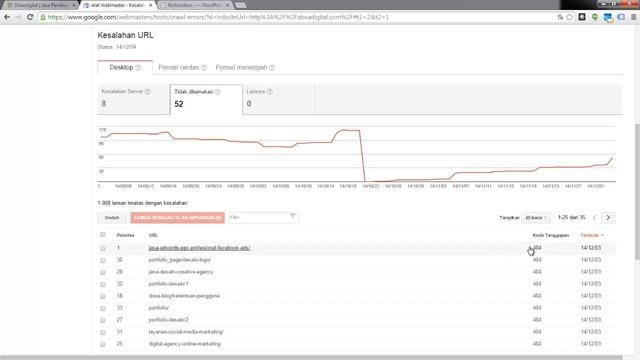Screen dimensions: 640x360
Task: Click the URL column header
Action: coord(153,235)
